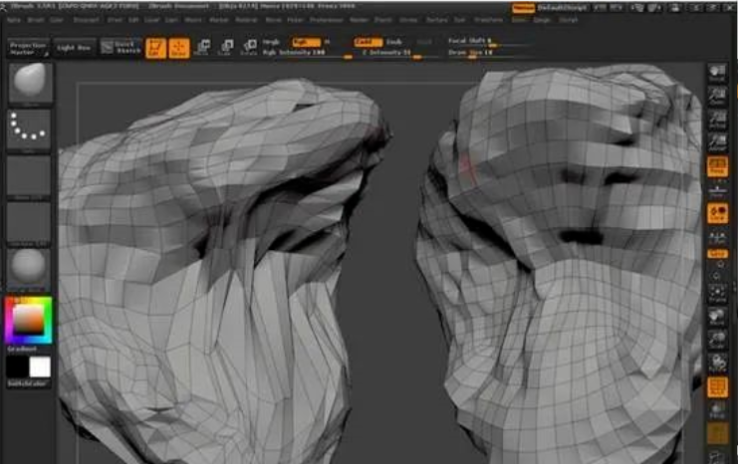Click the Z Intensity slider
This screenshot has width=738, height=464.
391,53
